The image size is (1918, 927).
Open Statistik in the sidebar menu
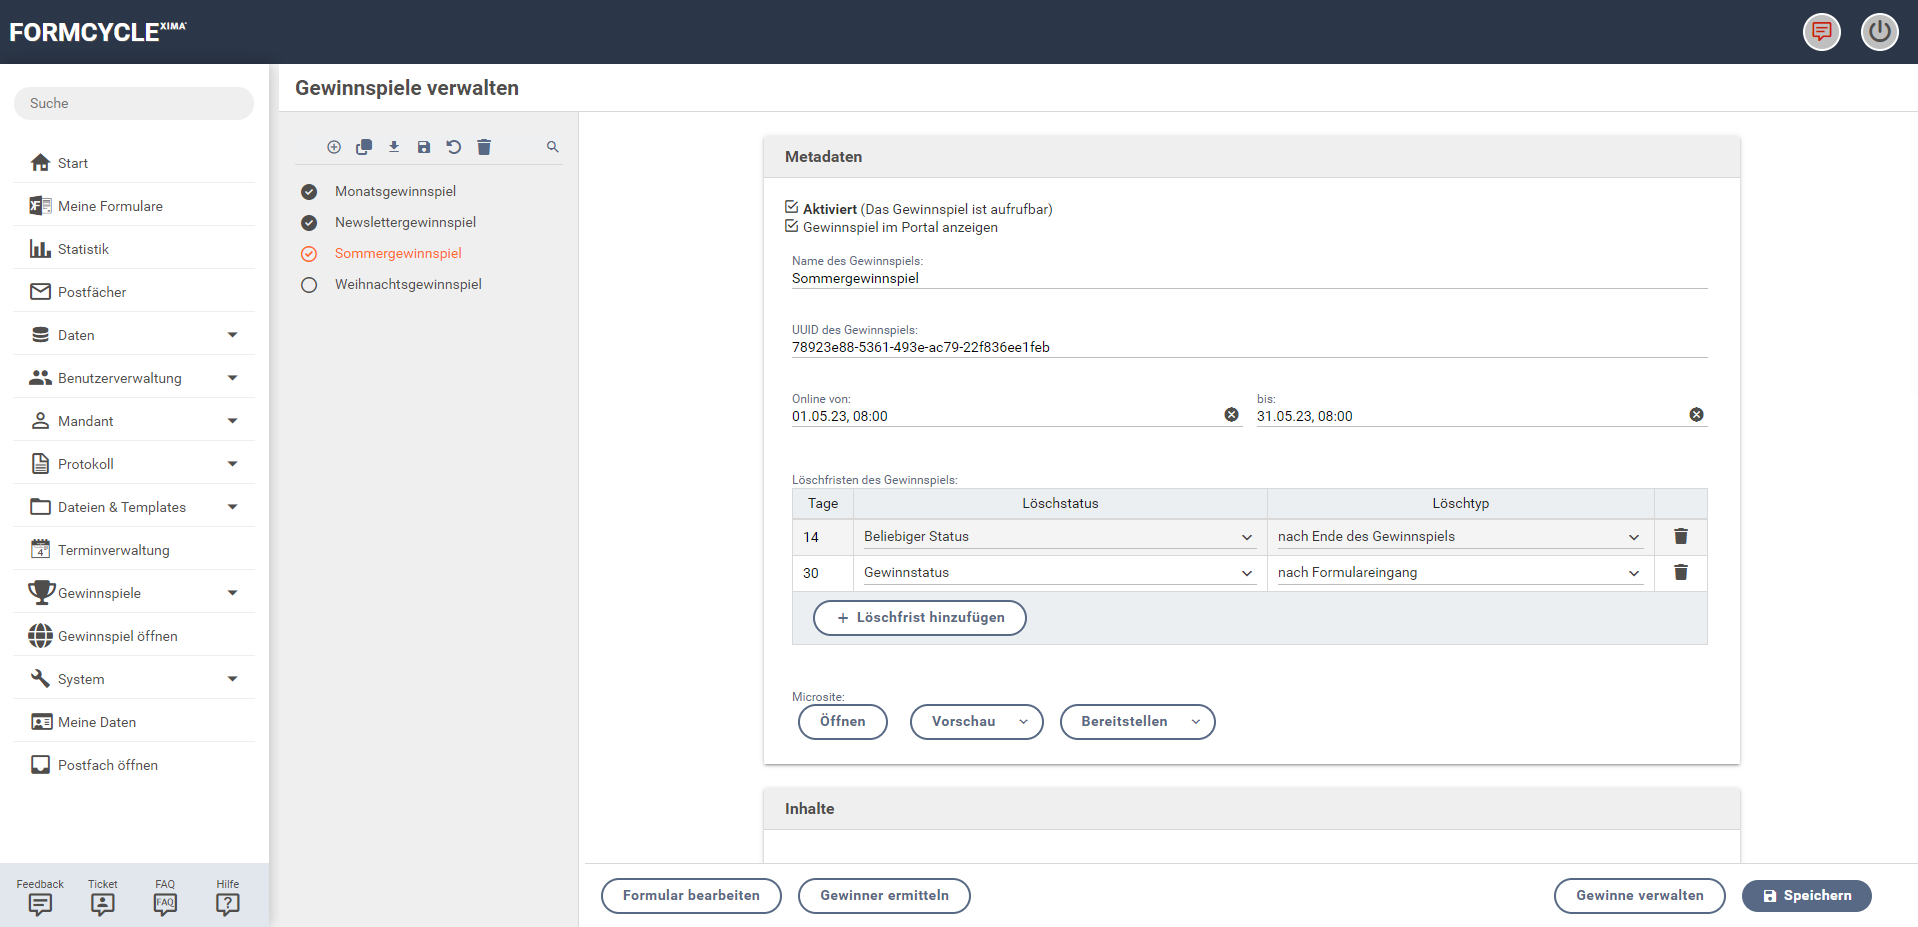click(83, 249)
